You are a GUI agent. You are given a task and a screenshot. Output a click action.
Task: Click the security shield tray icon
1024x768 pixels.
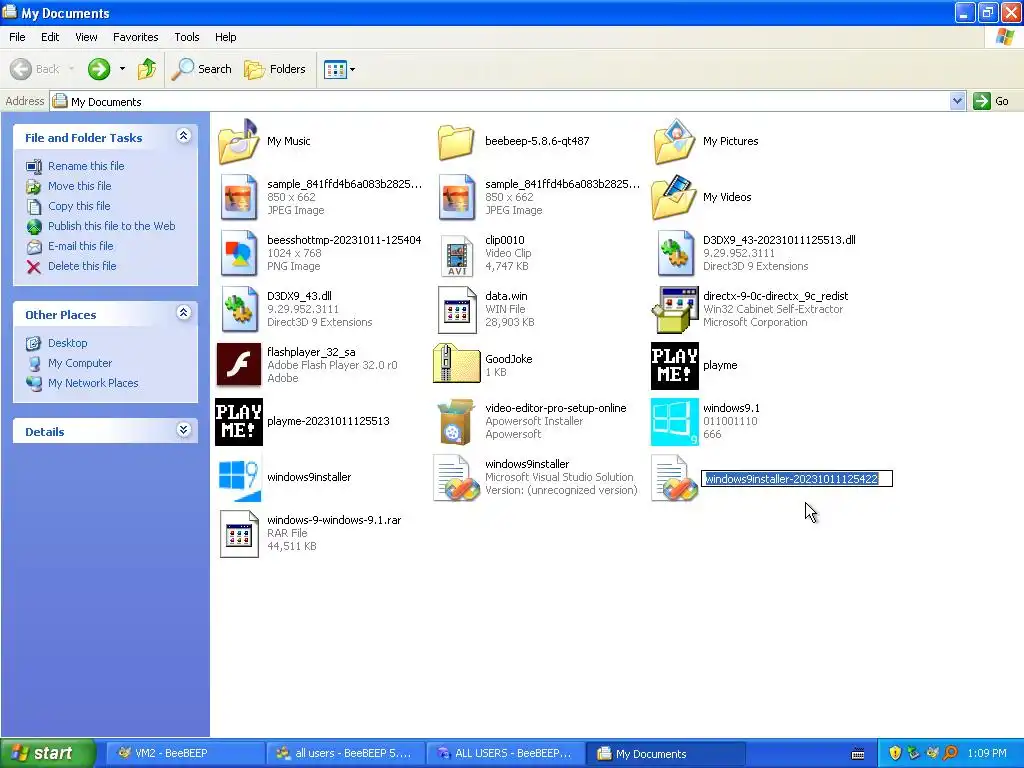coord(895,754)
